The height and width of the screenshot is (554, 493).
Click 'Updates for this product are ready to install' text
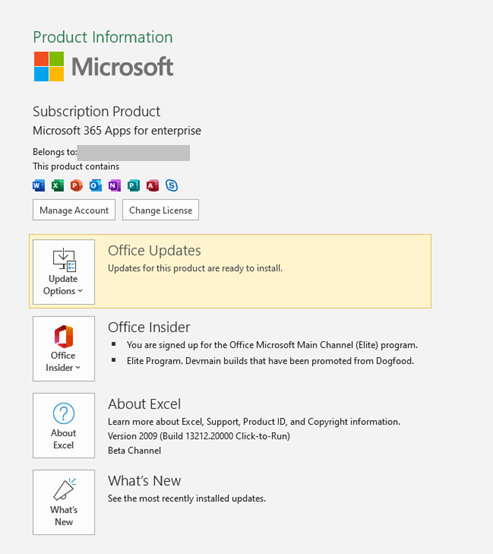pos(195,268)
